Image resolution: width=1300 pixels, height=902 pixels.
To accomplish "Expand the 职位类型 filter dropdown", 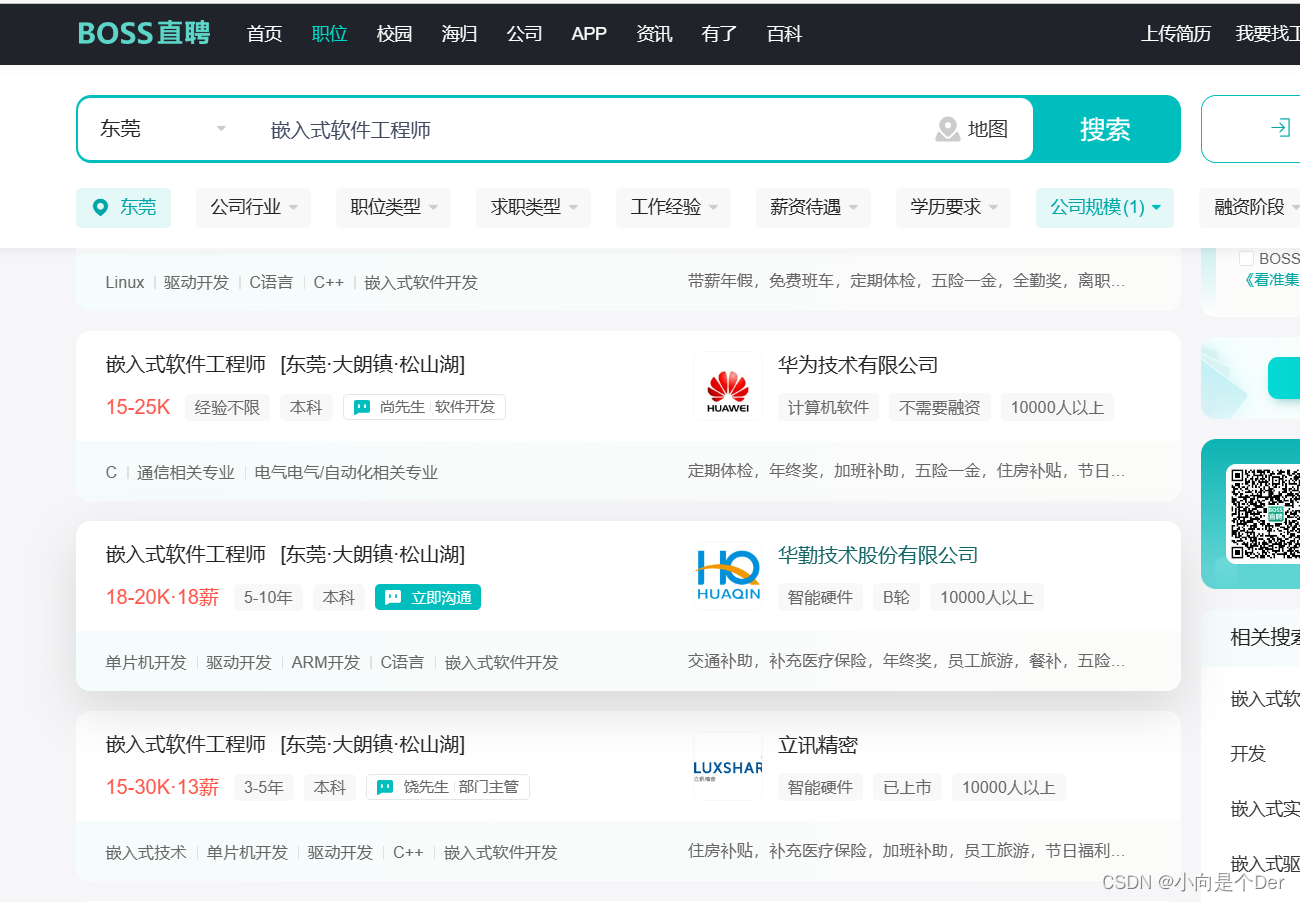I will [394, 207].
